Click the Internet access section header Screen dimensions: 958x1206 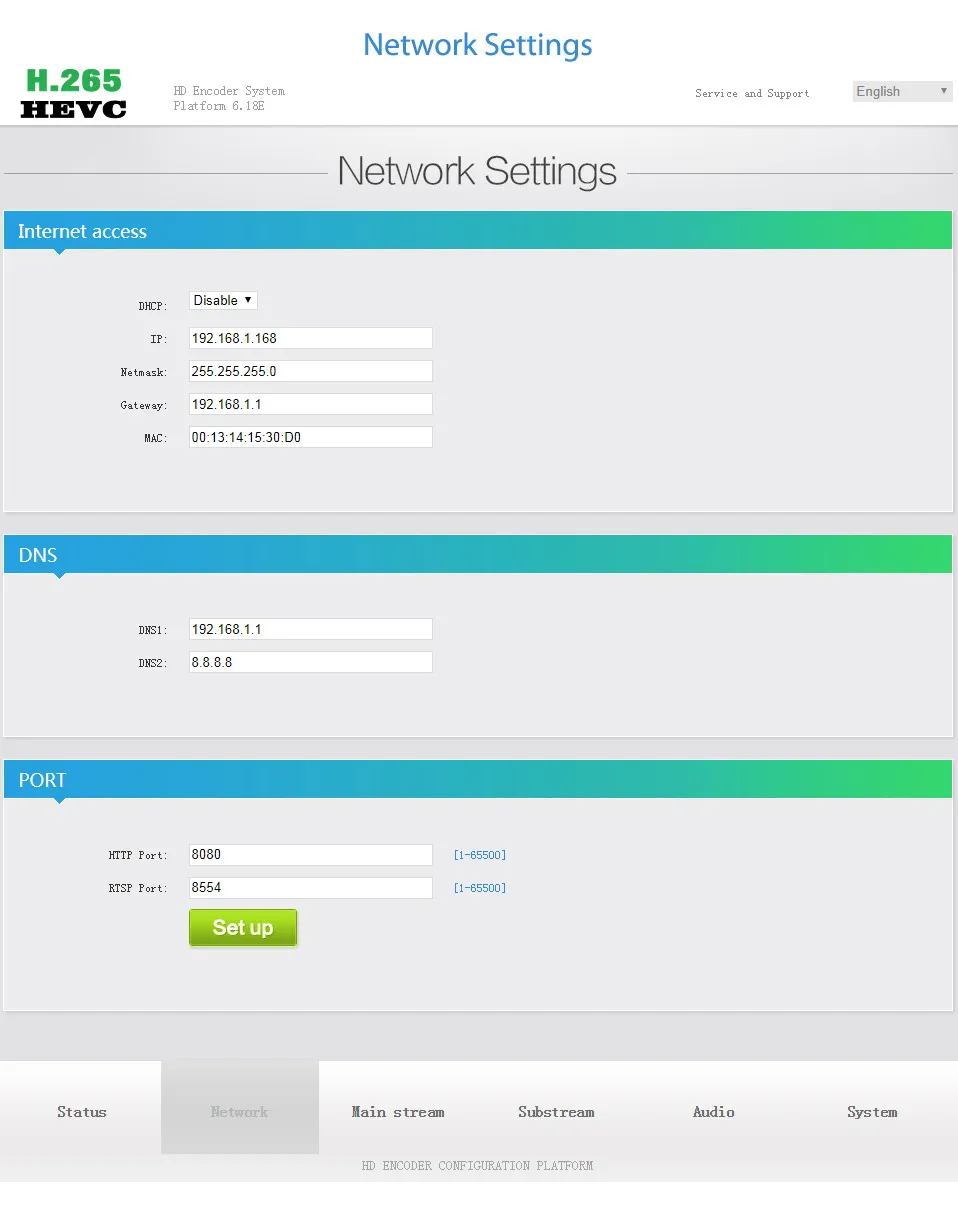[x=478, y=231]
